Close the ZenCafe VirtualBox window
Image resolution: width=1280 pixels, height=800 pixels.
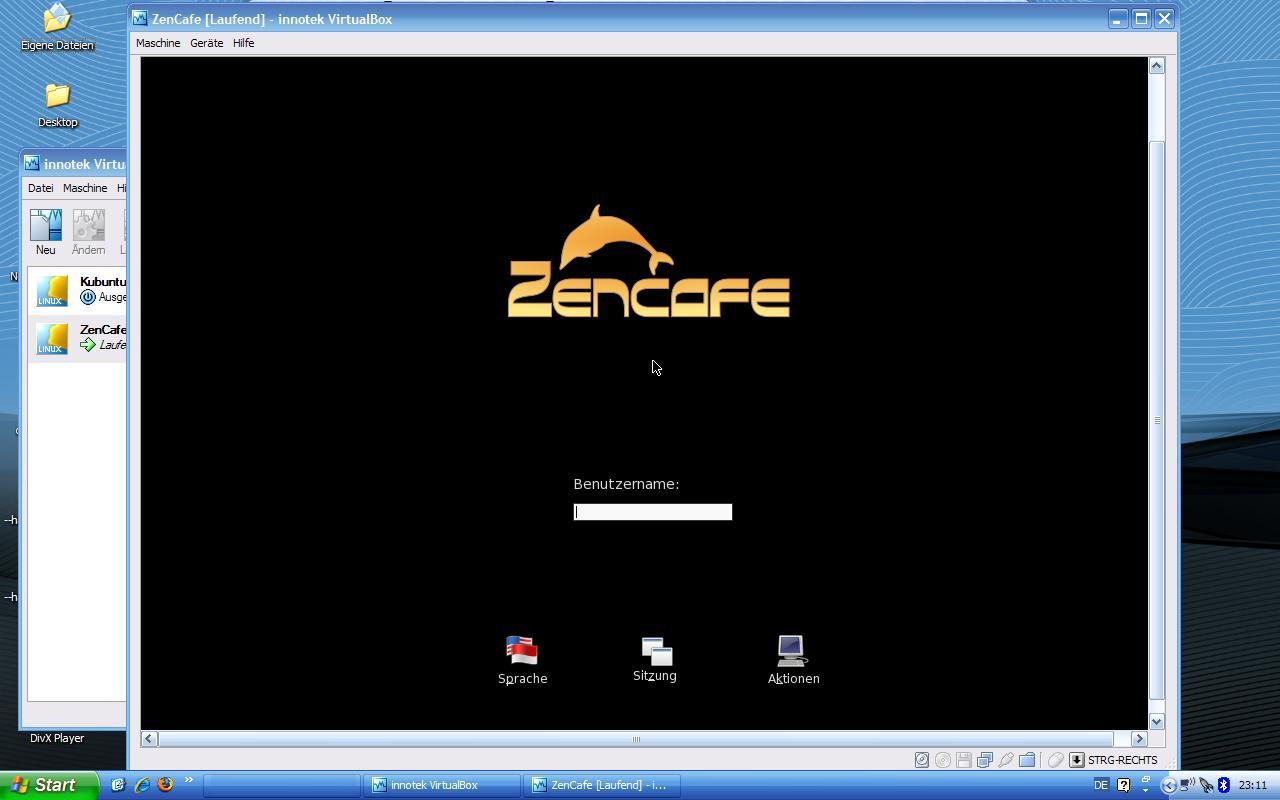click(1164, 19)
